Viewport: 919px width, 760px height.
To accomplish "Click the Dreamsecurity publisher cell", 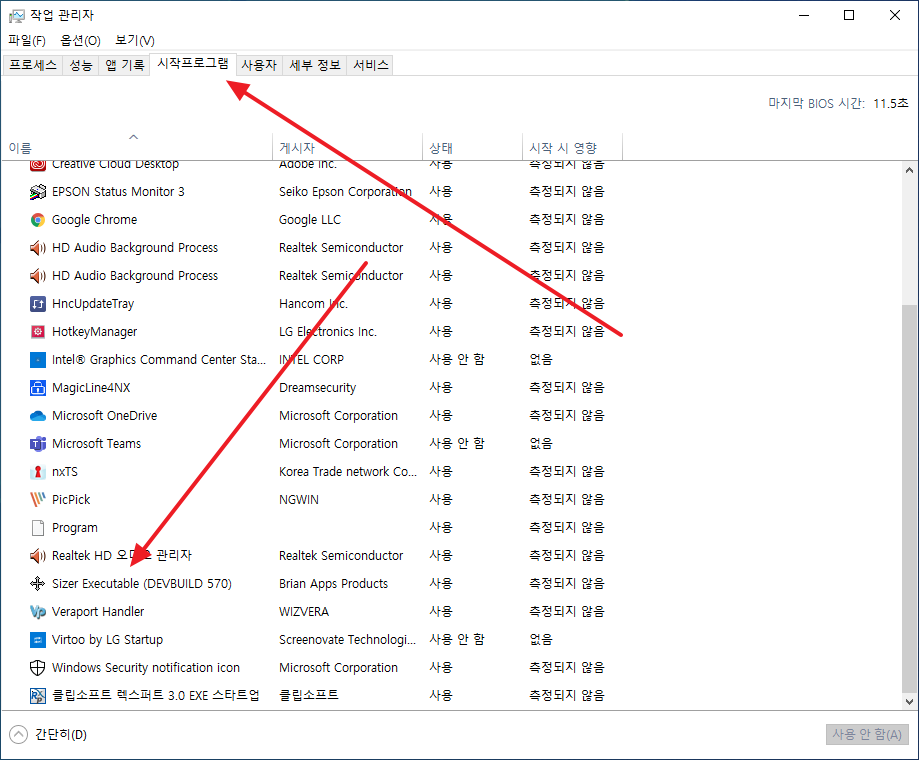I will [318, 387].
